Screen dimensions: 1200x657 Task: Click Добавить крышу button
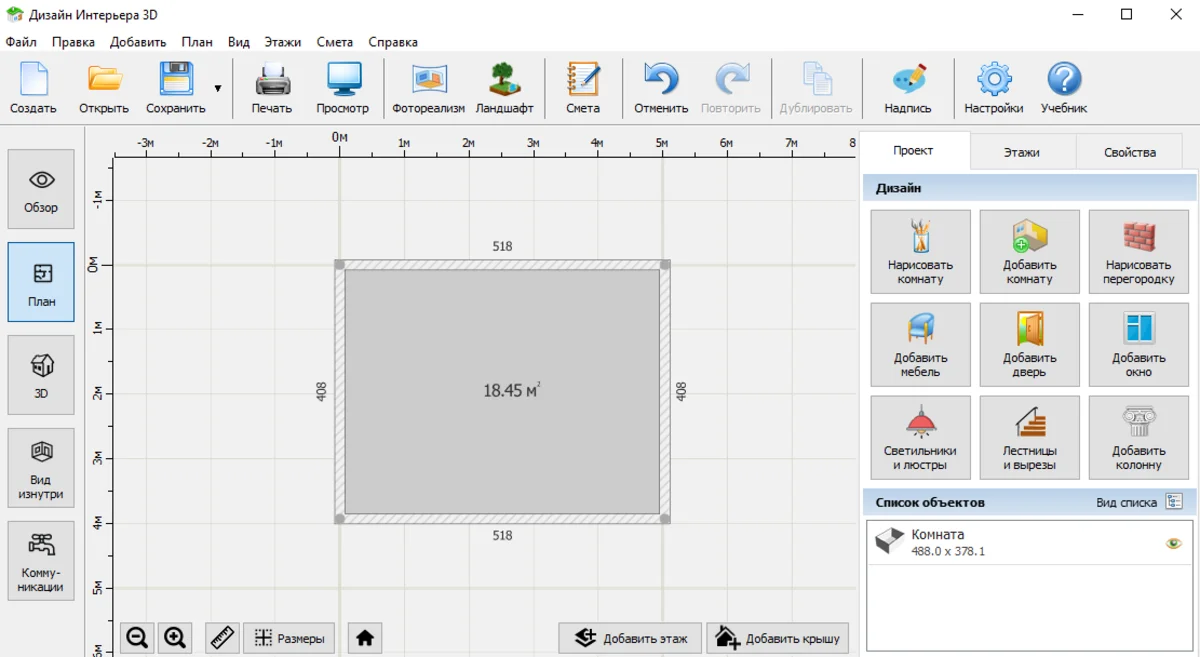click(x=778, y=638)
